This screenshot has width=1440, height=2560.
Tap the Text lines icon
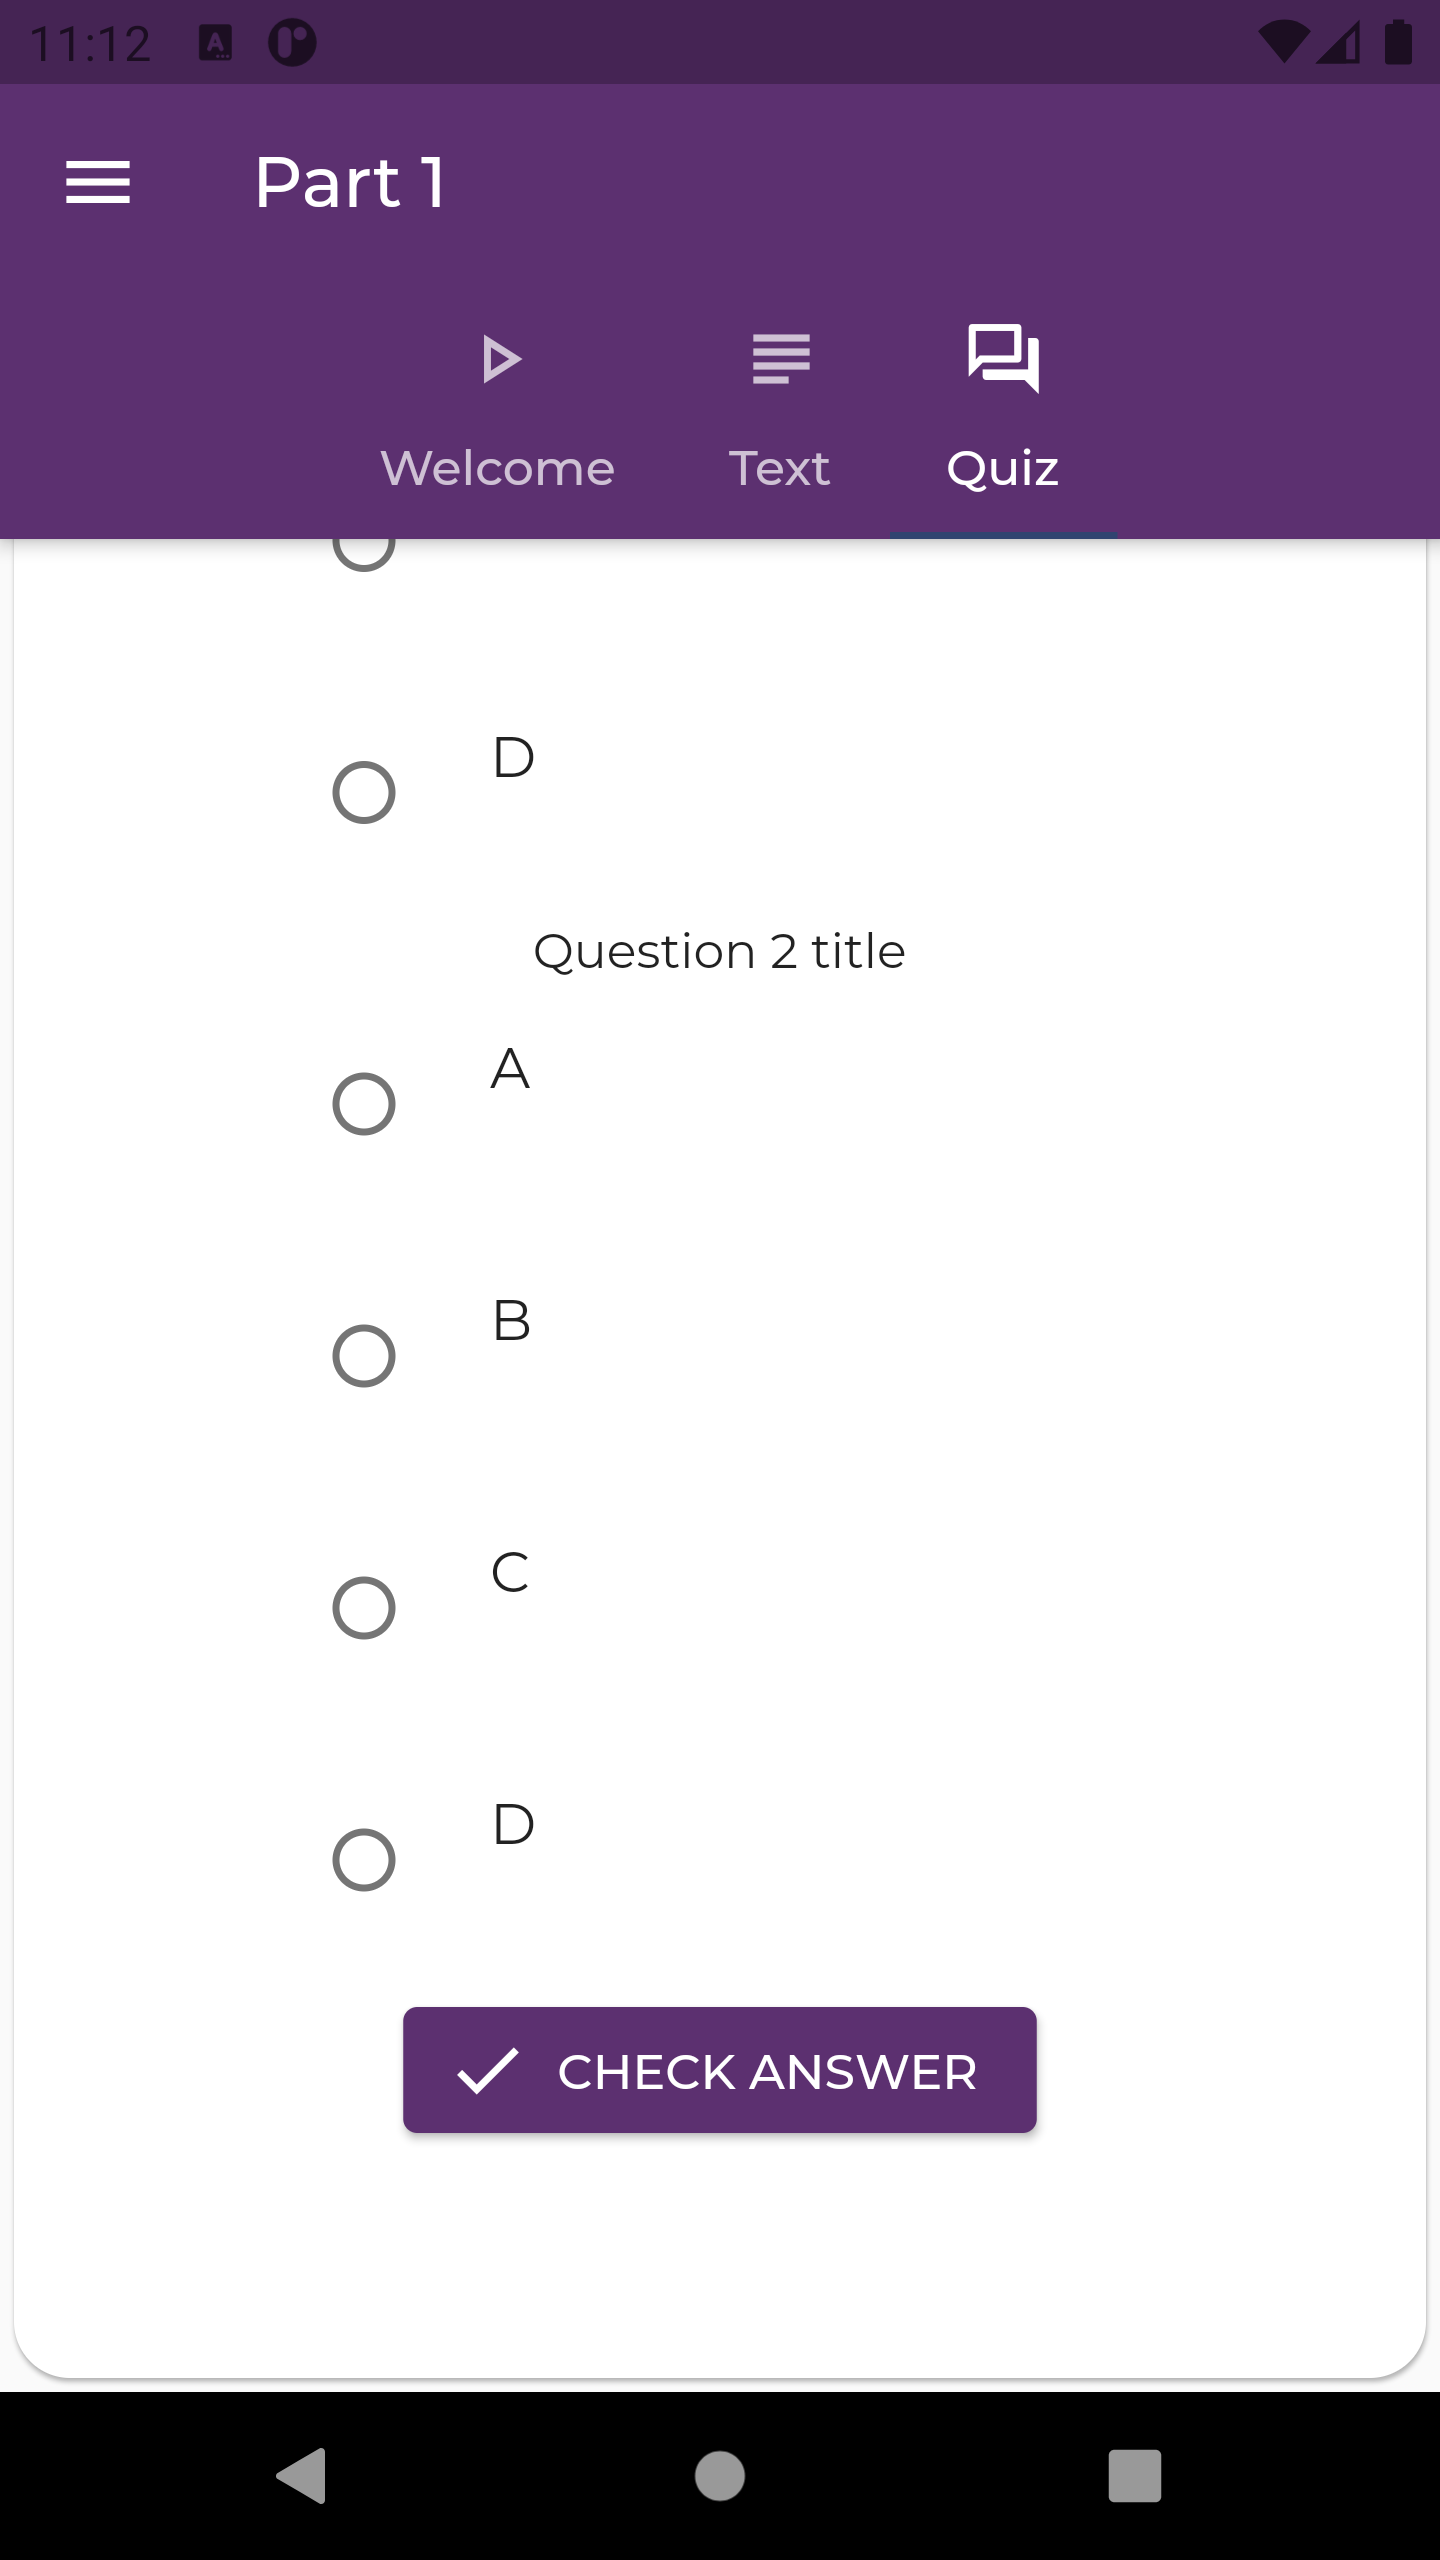click(781, 359)
